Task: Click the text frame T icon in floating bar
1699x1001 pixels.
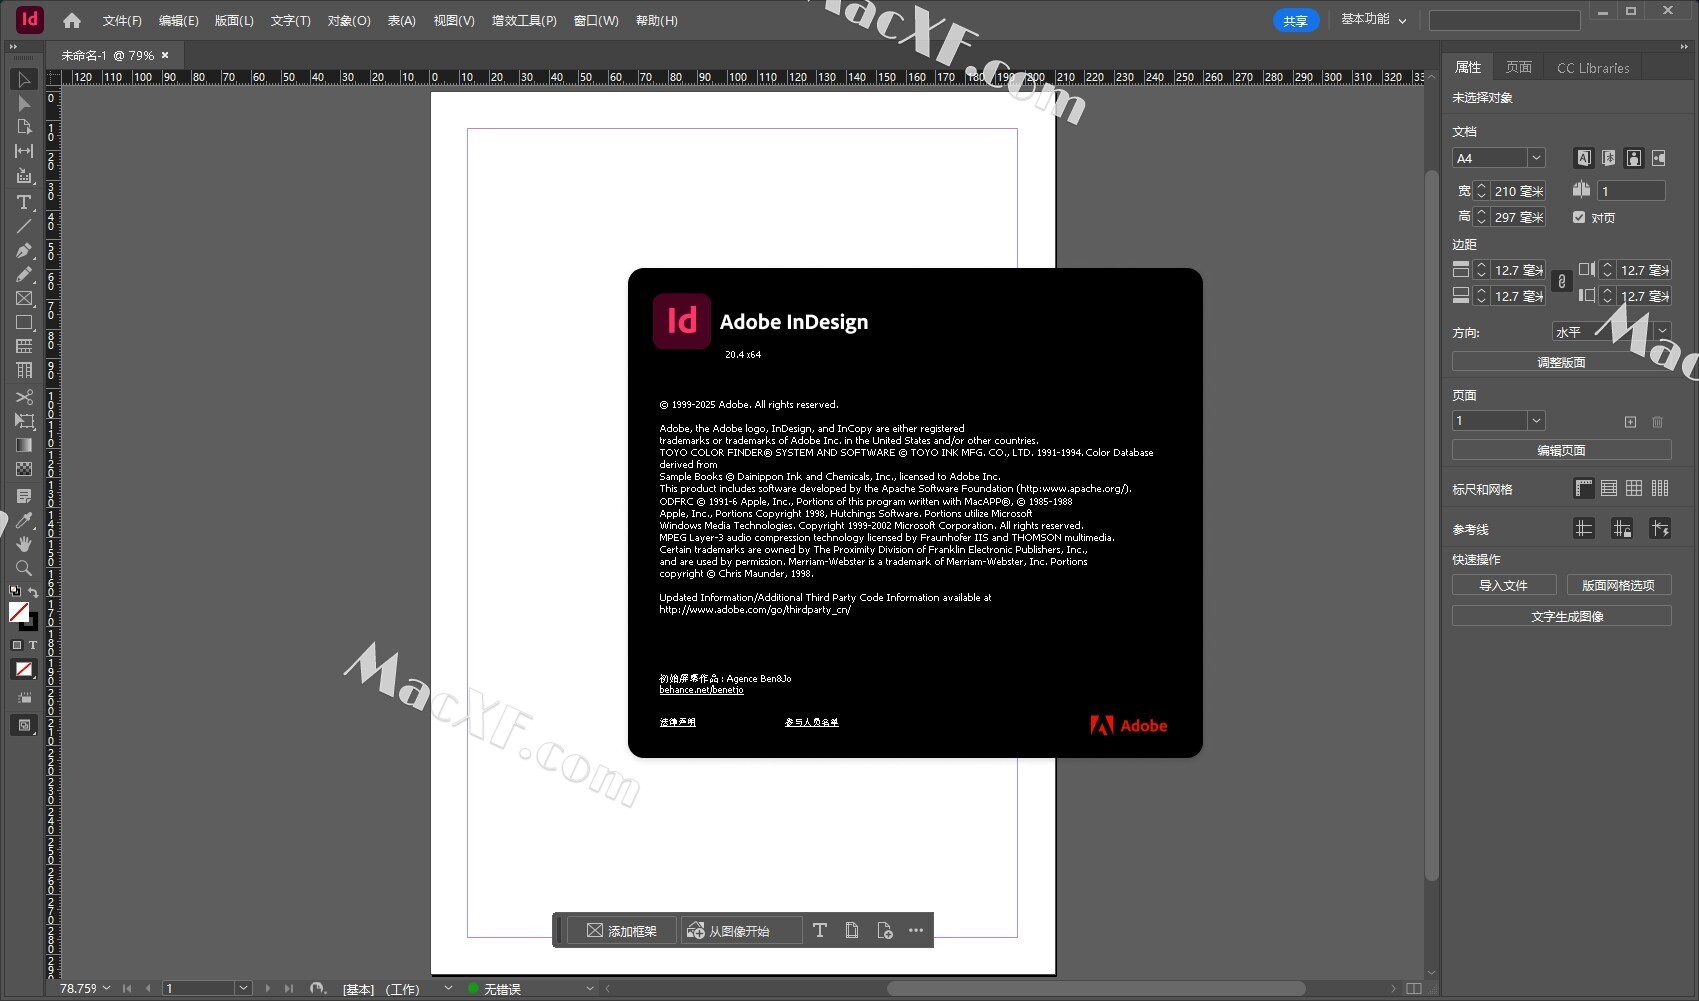Action: click(820, 930)
